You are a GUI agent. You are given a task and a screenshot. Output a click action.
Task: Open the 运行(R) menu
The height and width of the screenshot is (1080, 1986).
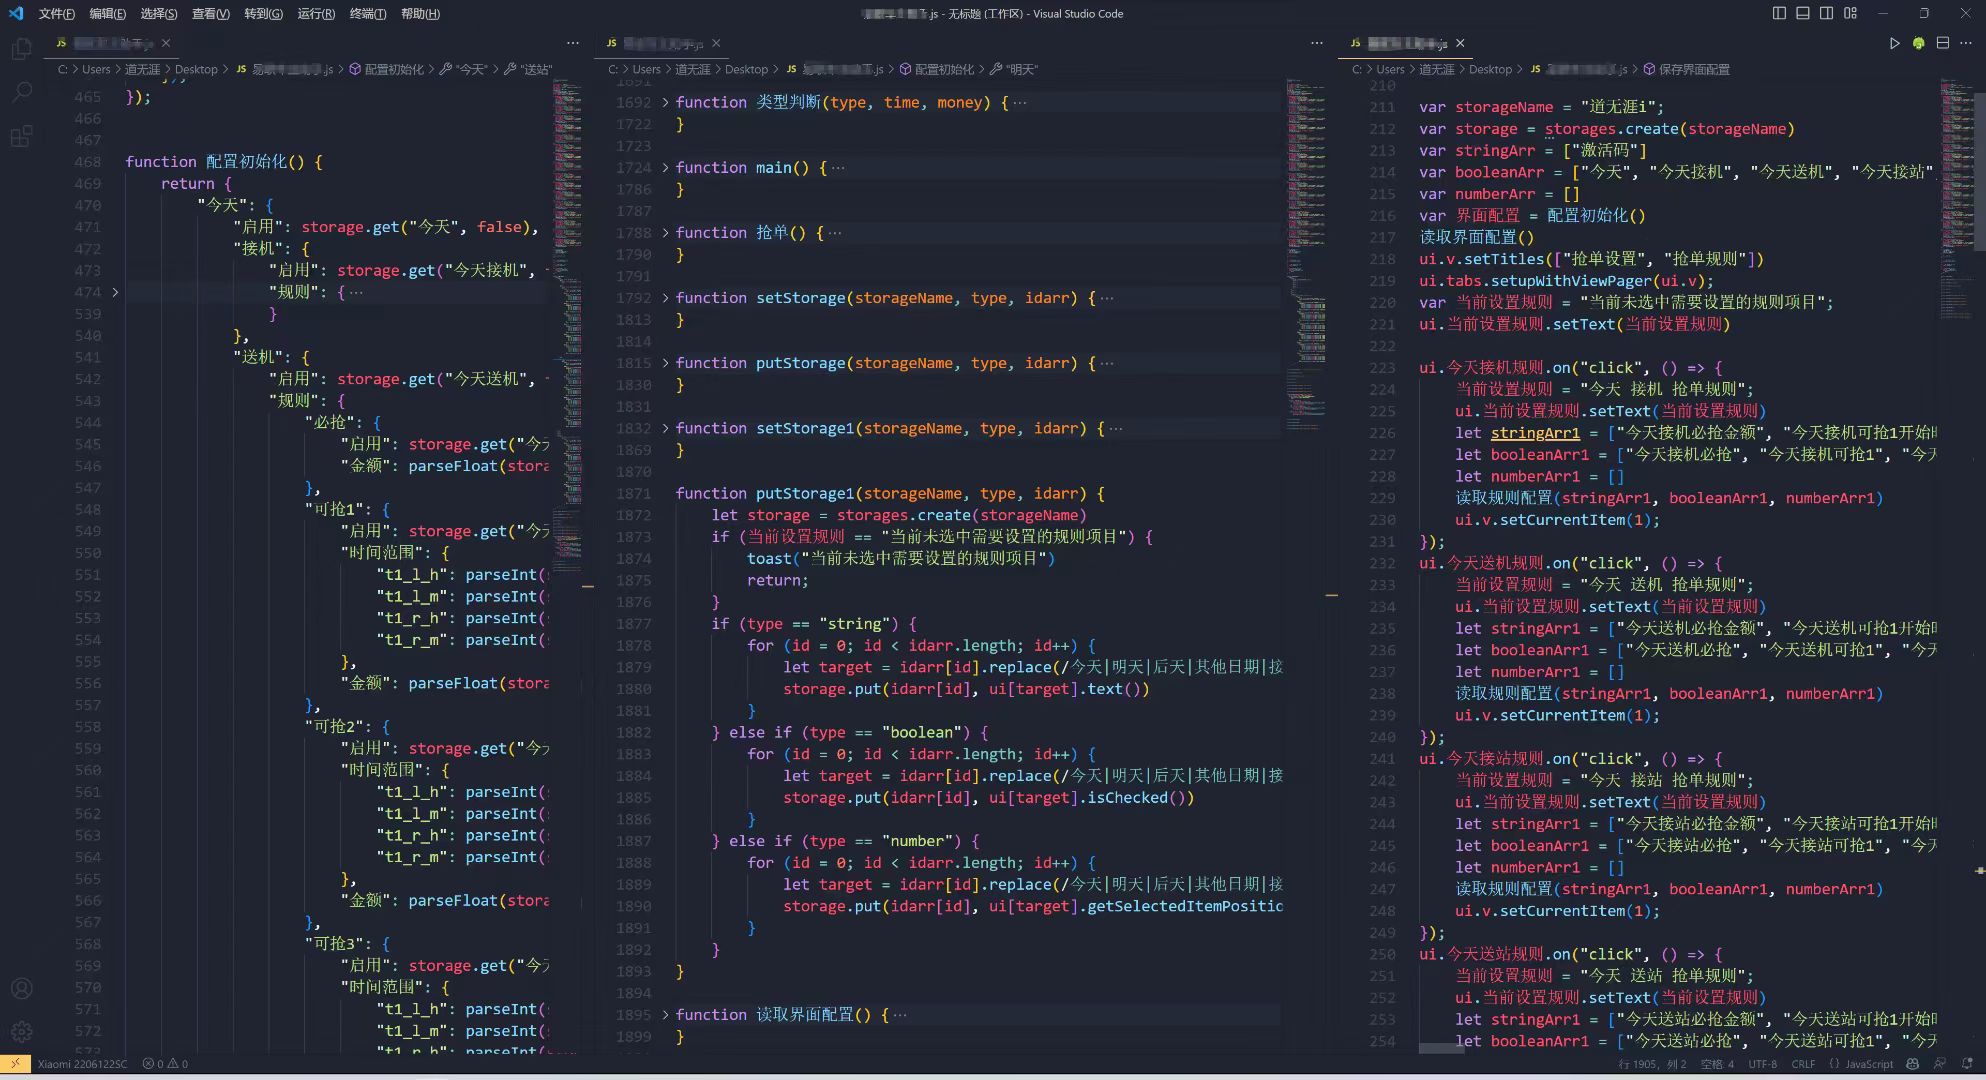[316, 14]
